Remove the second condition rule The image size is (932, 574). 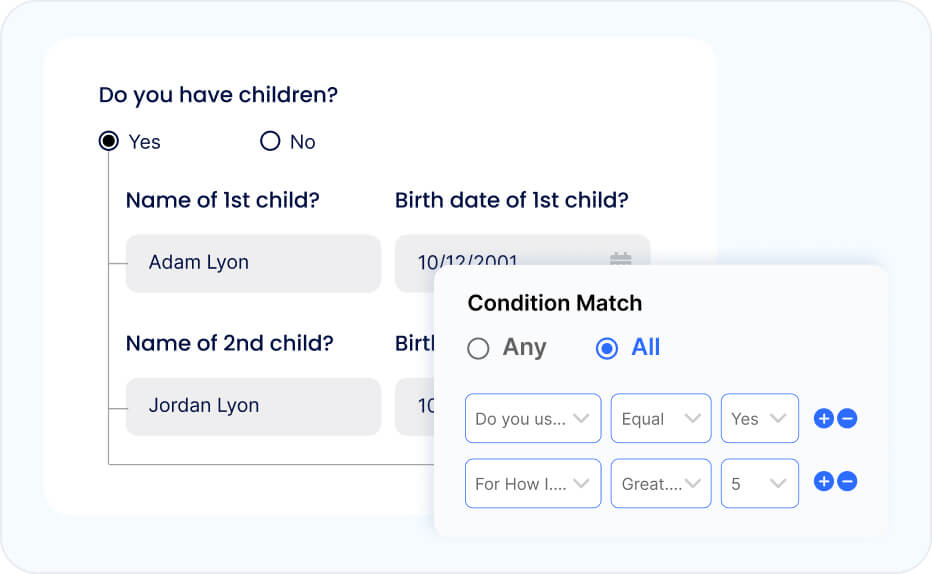(847, 482)
